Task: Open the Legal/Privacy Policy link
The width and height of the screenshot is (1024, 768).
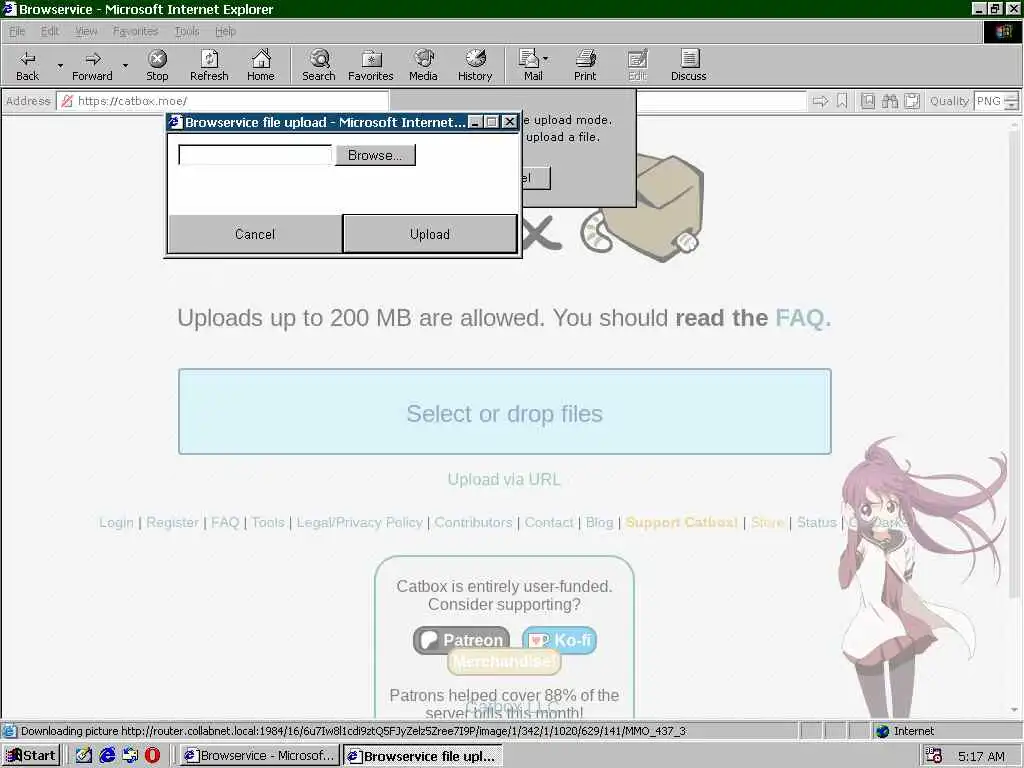Action: (359, 522)
